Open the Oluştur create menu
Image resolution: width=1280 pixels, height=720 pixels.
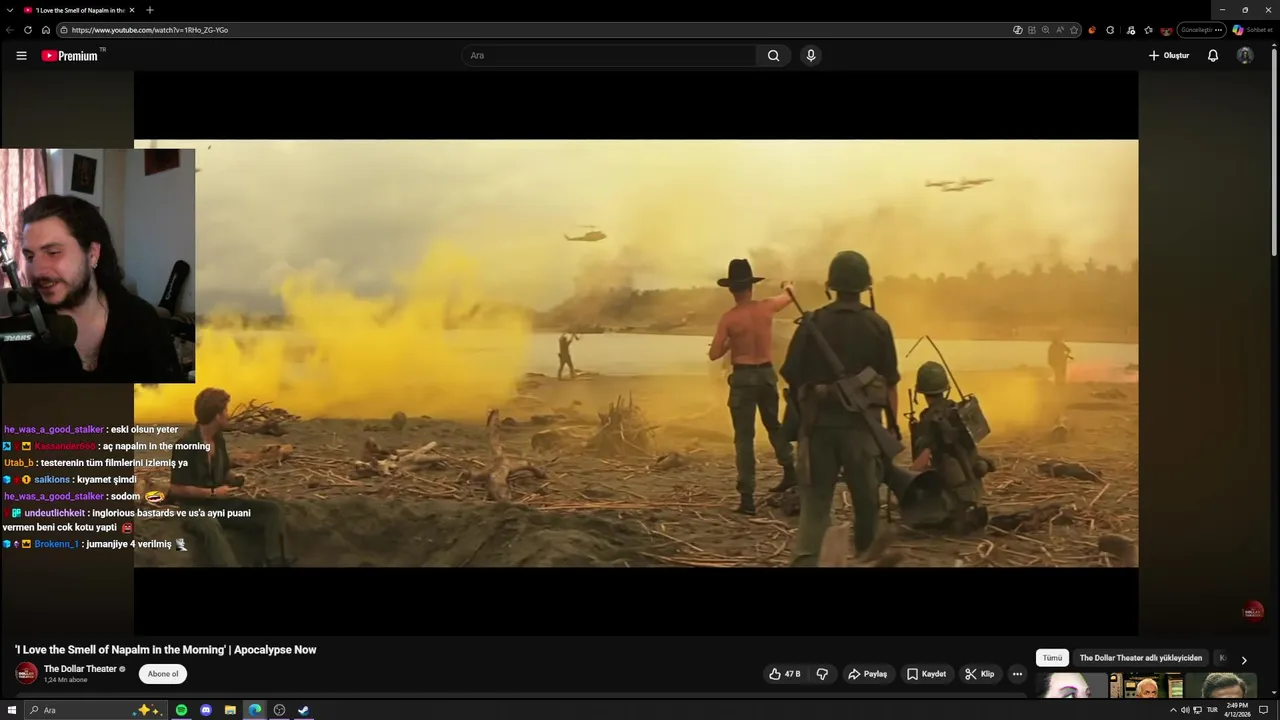coord(1169,56)
